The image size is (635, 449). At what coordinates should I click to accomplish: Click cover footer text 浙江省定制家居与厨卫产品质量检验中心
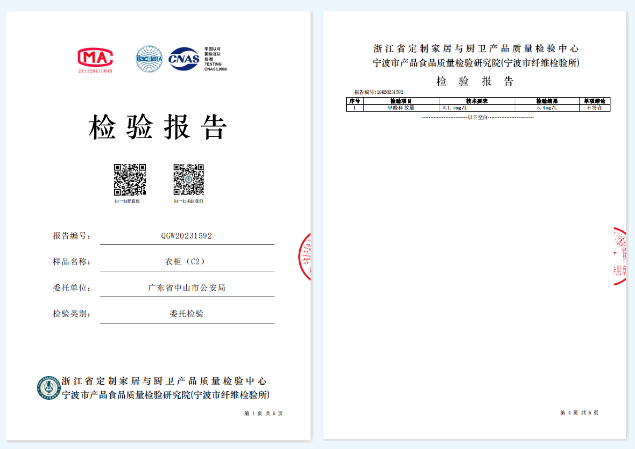click(164, 381)
